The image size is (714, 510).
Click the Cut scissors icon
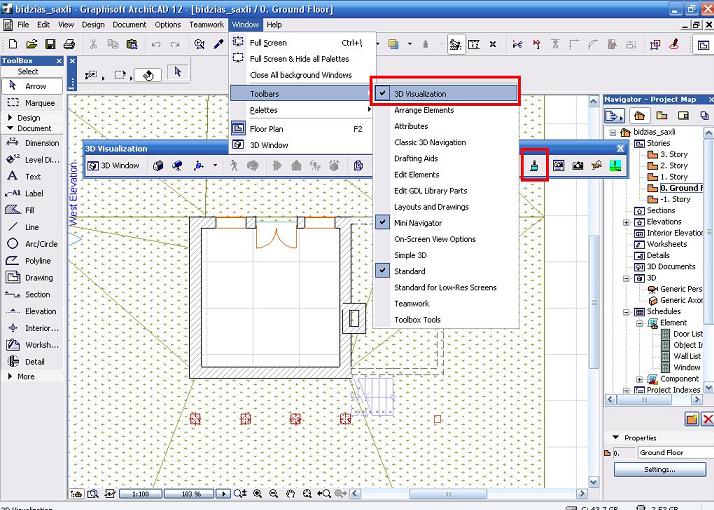click(x=93, y=44)
